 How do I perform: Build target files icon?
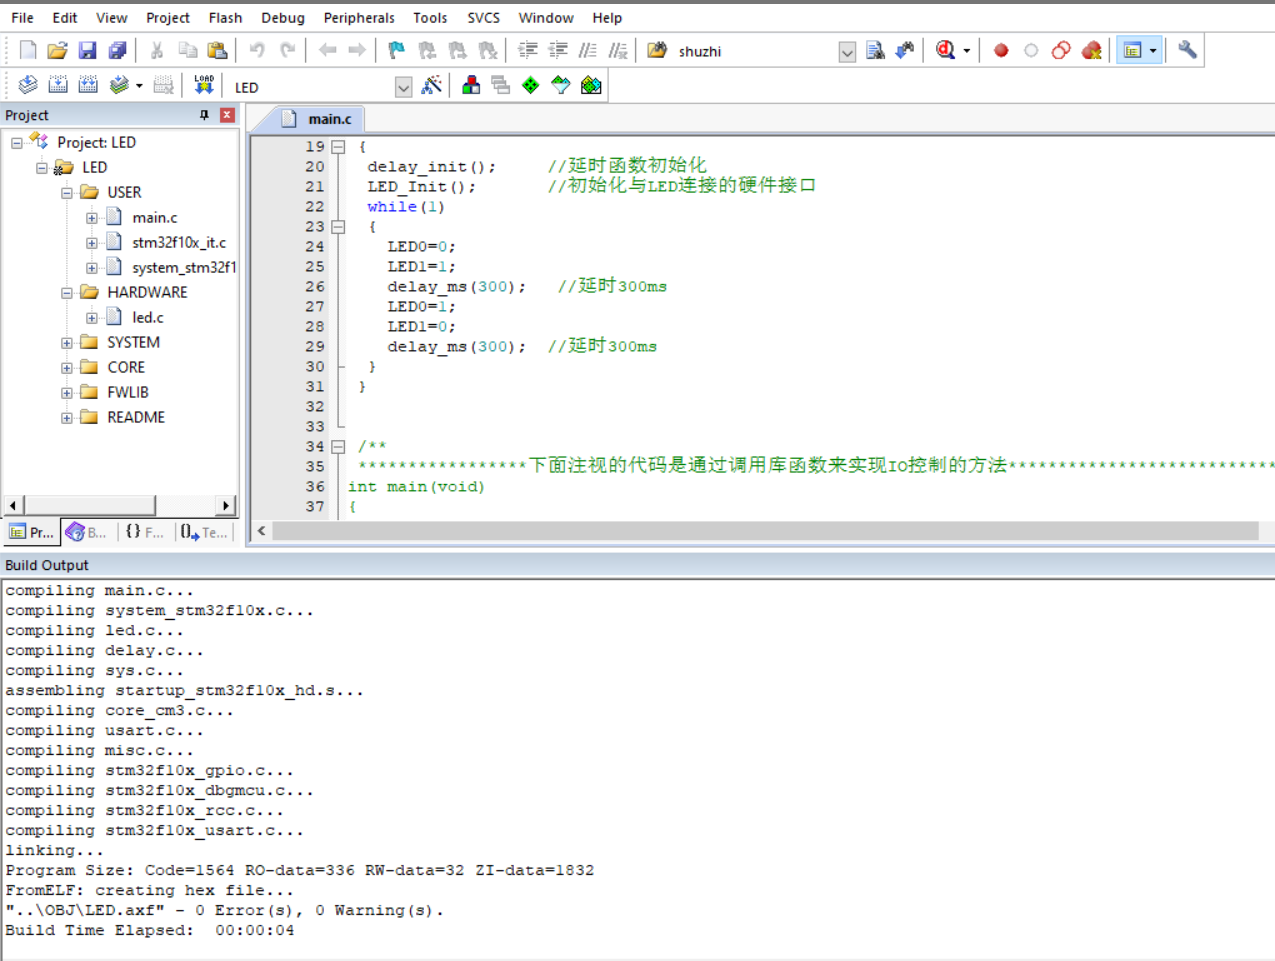tap(58, 86)
